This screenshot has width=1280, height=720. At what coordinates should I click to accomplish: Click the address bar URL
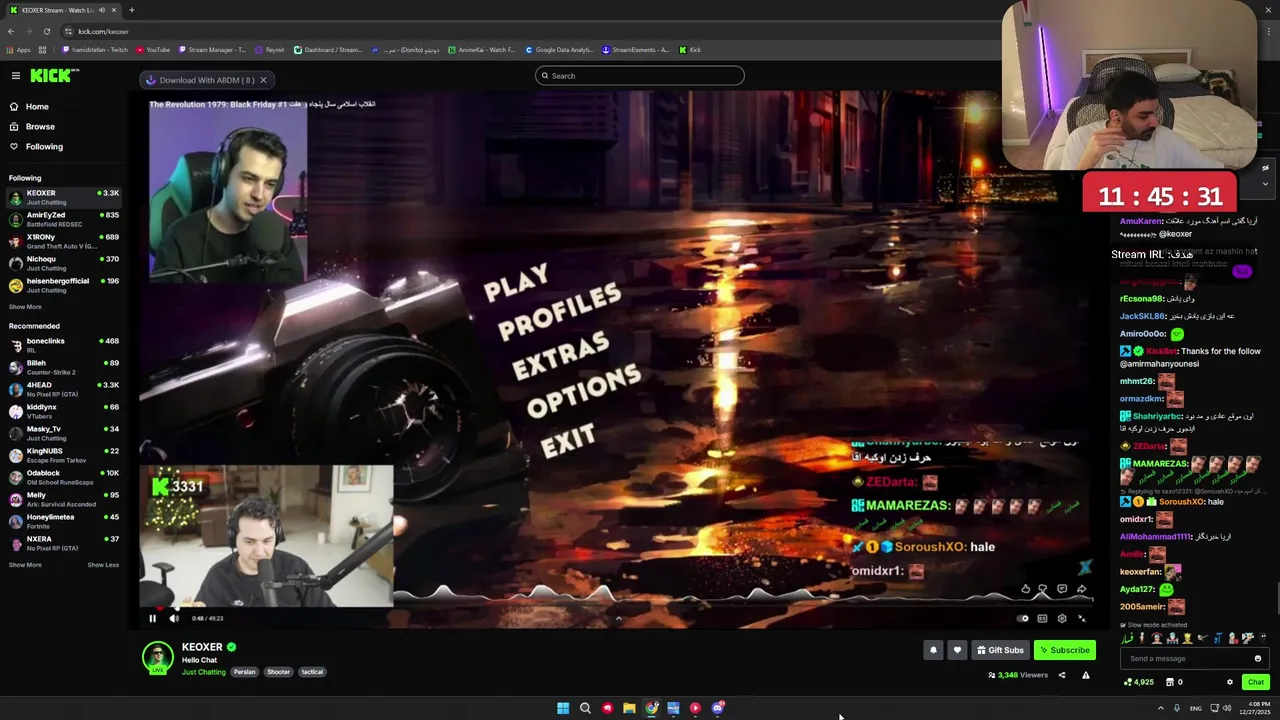[103, 31]
